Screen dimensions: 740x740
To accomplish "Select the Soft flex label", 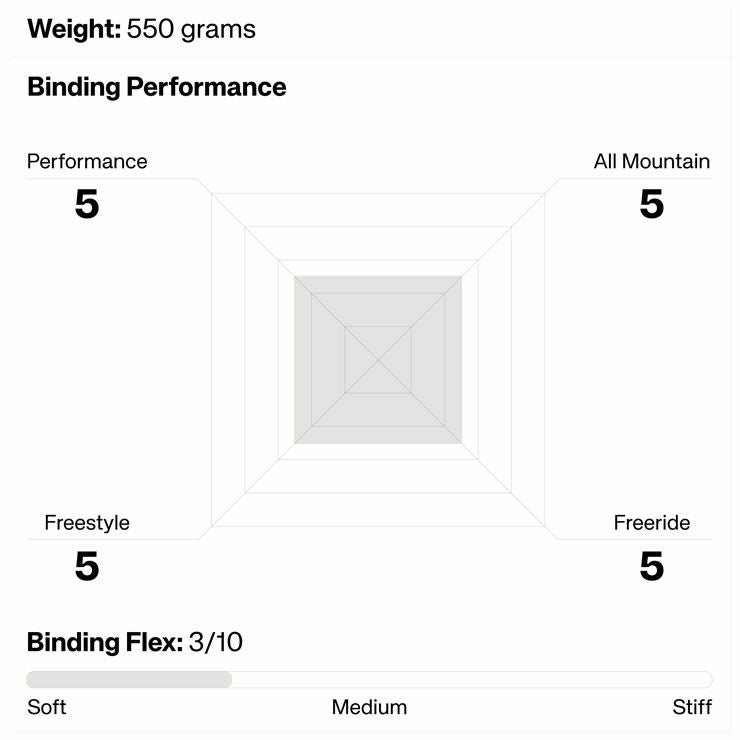I will [47, 708].
